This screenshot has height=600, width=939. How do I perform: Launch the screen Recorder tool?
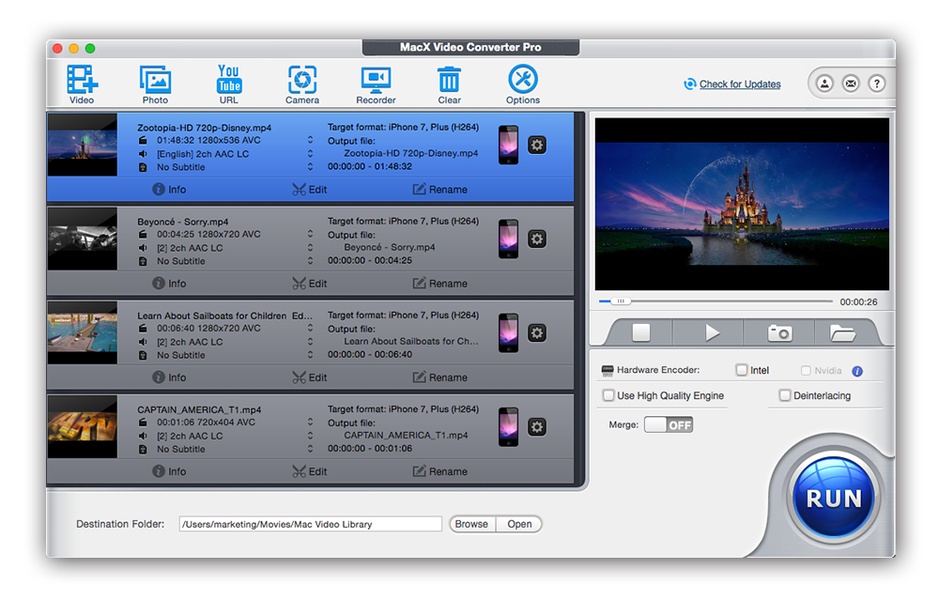click(x=375, y=80)
